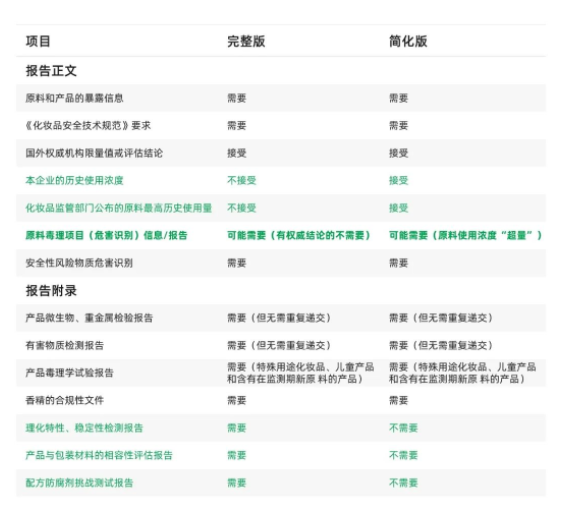Select the 报告附录 section heading
This screenshot has height=510, width=576.
click(51, 291)
